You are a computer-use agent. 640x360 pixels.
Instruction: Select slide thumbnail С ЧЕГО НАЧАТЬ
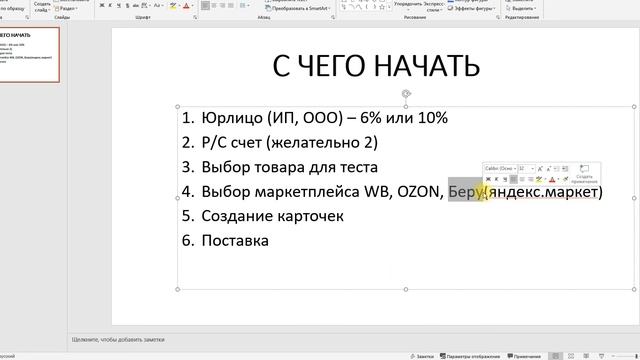coord(29,55)
